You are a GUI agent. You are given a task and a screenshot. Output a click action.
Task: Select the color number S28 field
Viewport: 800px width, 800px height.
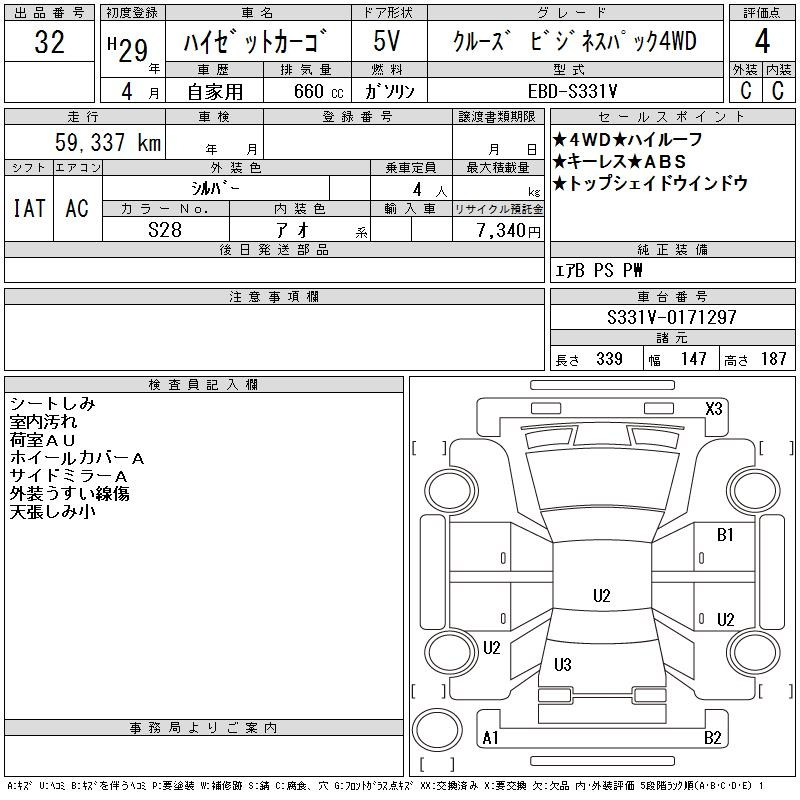166,230
